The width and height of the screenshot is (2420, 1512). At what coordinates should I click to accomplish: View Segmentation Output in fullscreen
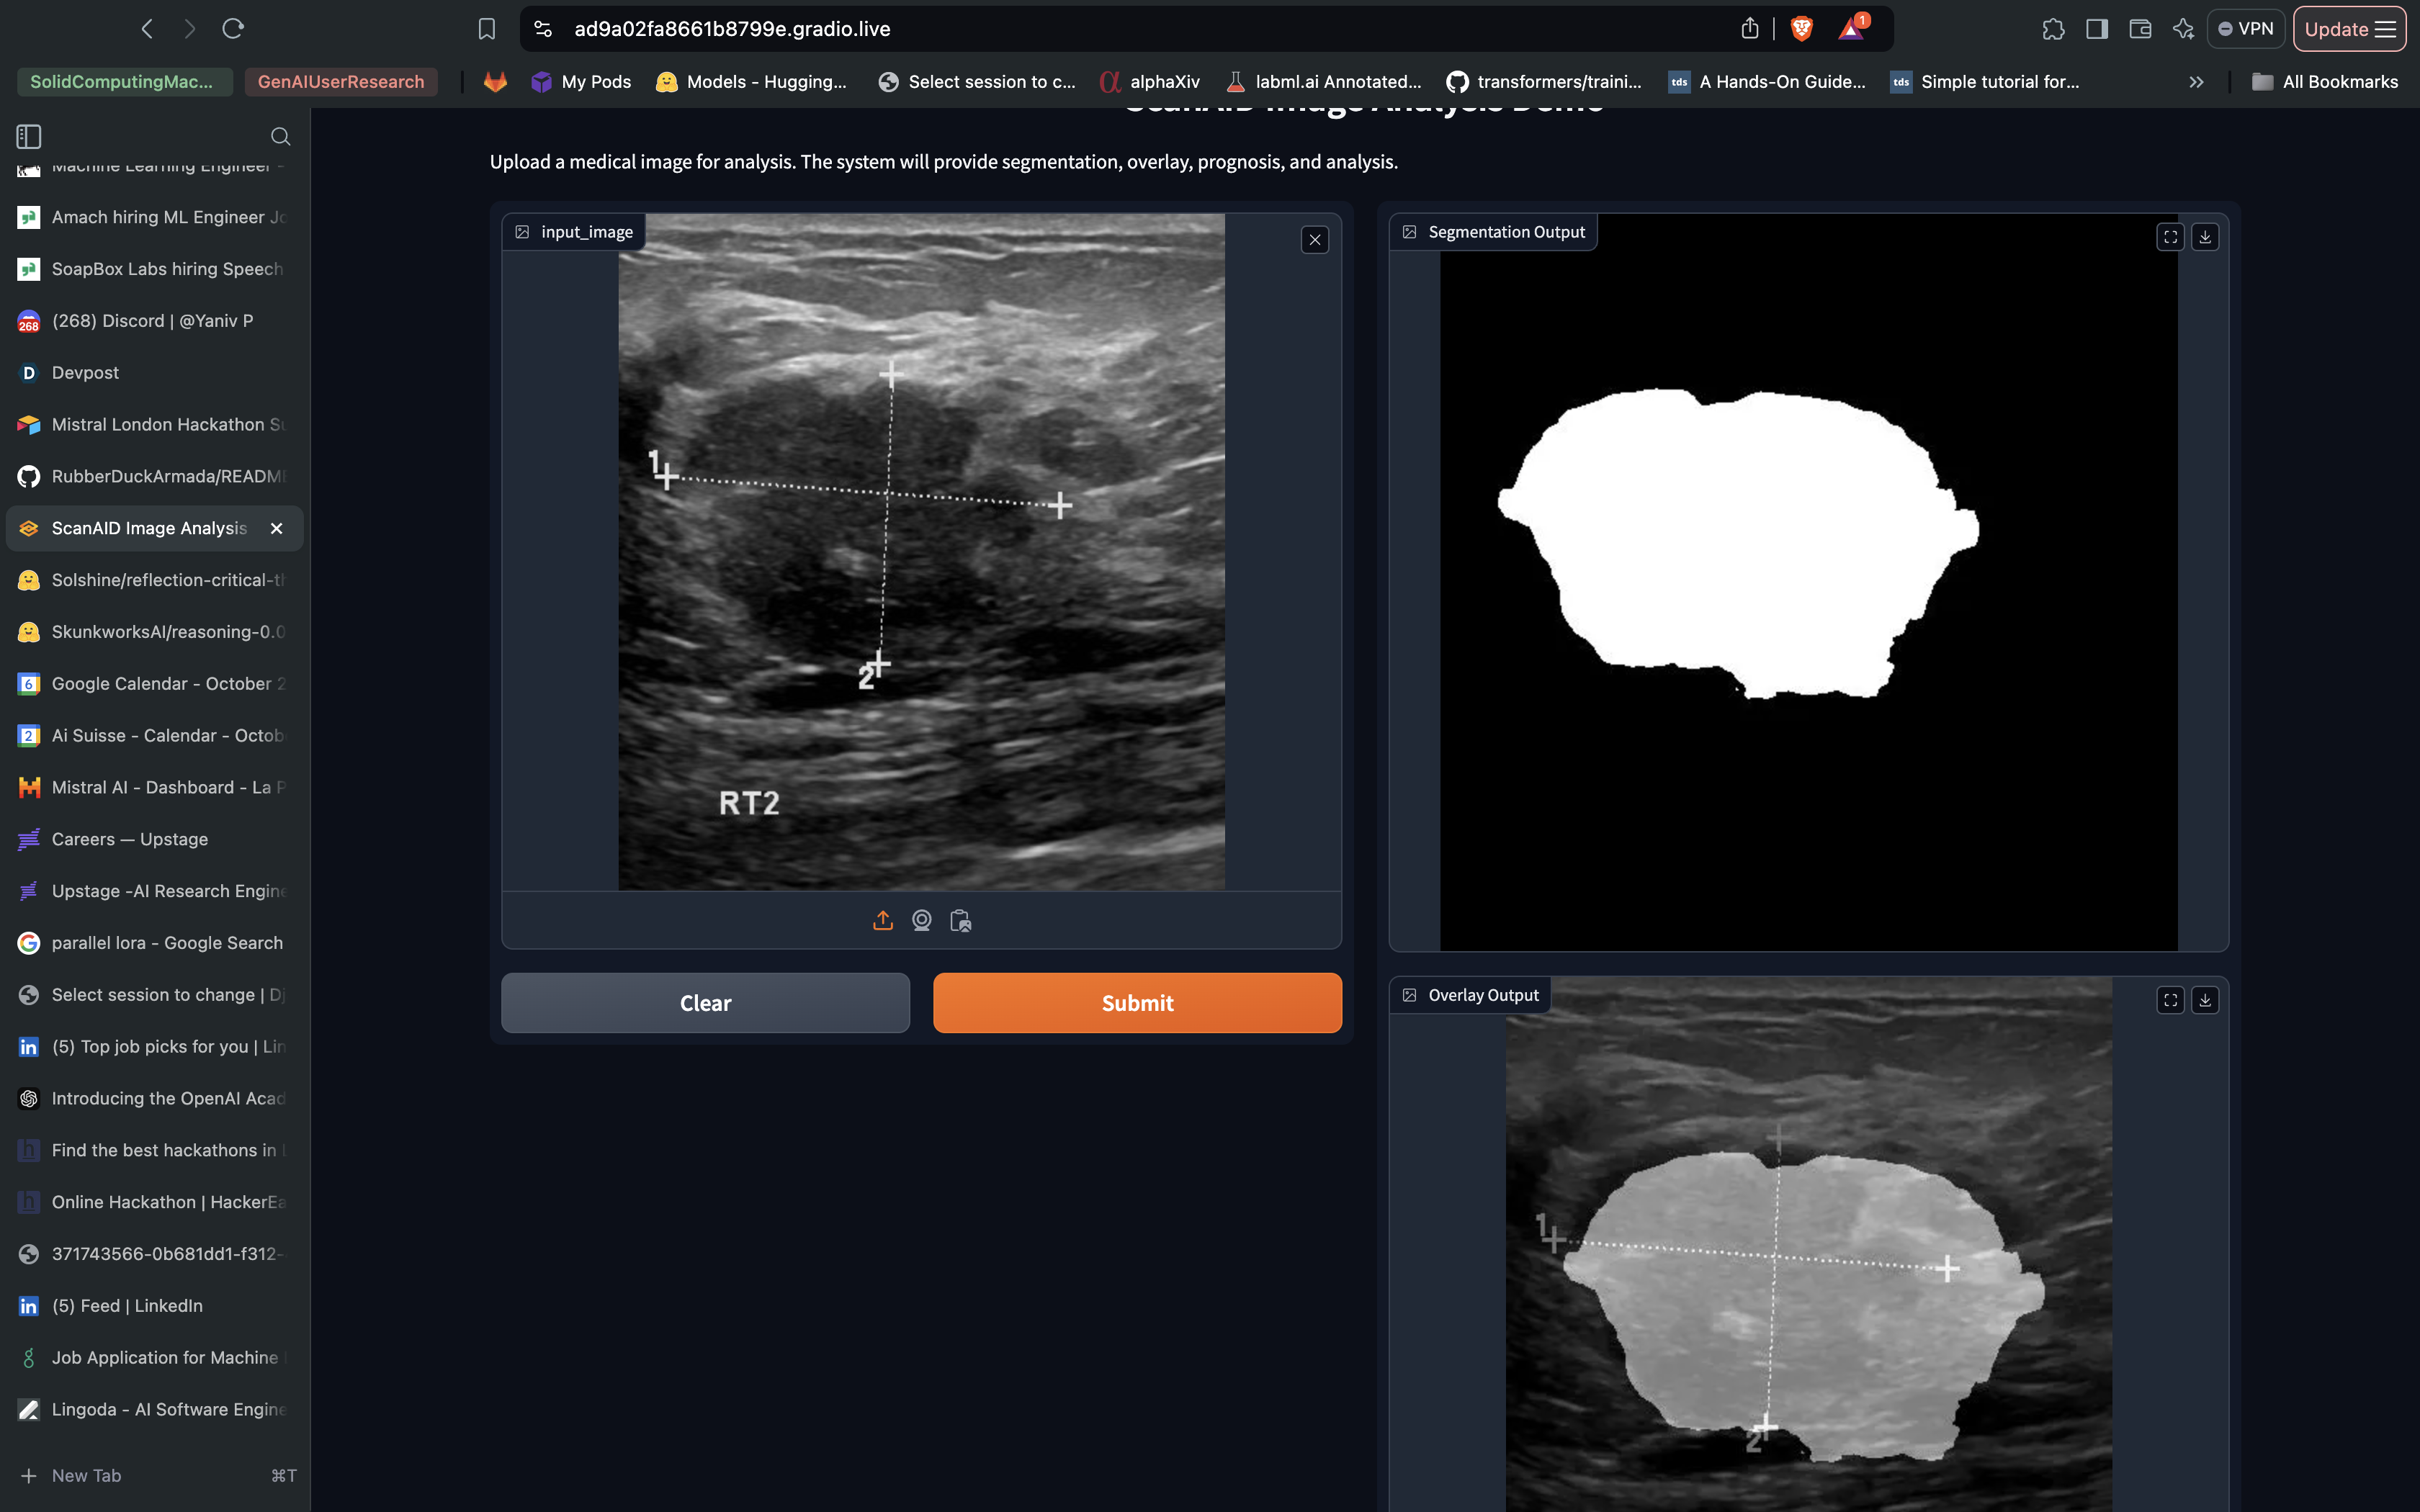point(2169,237)
